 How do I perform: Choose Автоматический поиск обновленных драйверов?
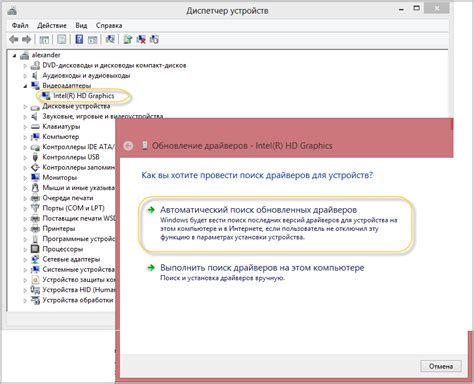[276, 224]
